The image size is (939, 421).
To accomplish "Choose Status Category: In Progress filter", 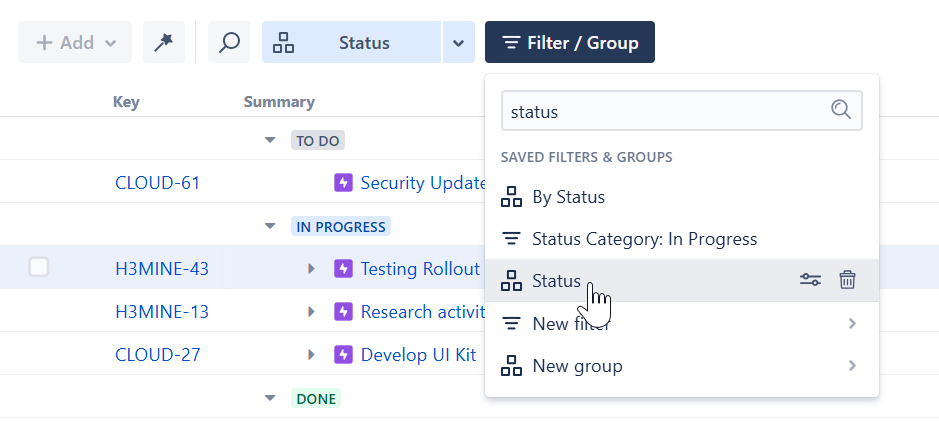I will 644,239.
